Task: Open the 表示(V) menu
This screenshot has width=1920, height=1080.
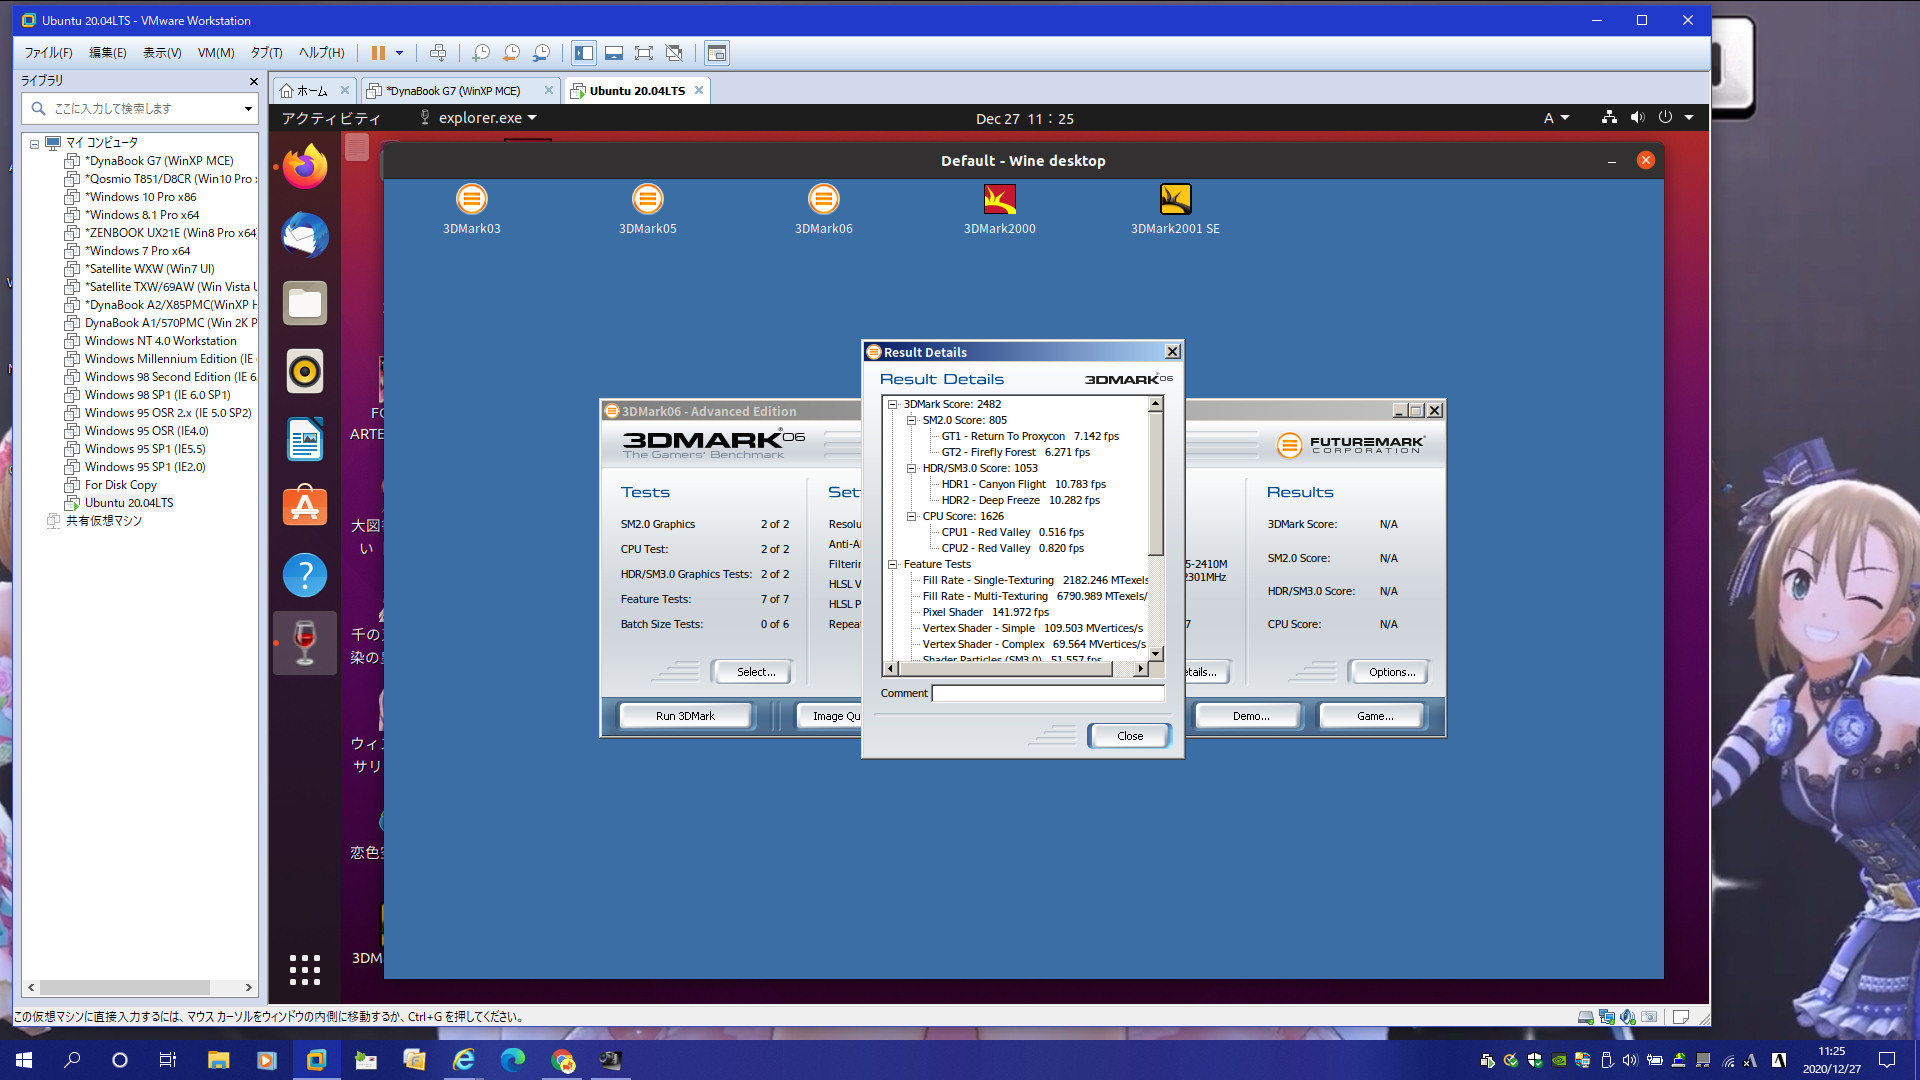Action: click(x=162, y=53)
